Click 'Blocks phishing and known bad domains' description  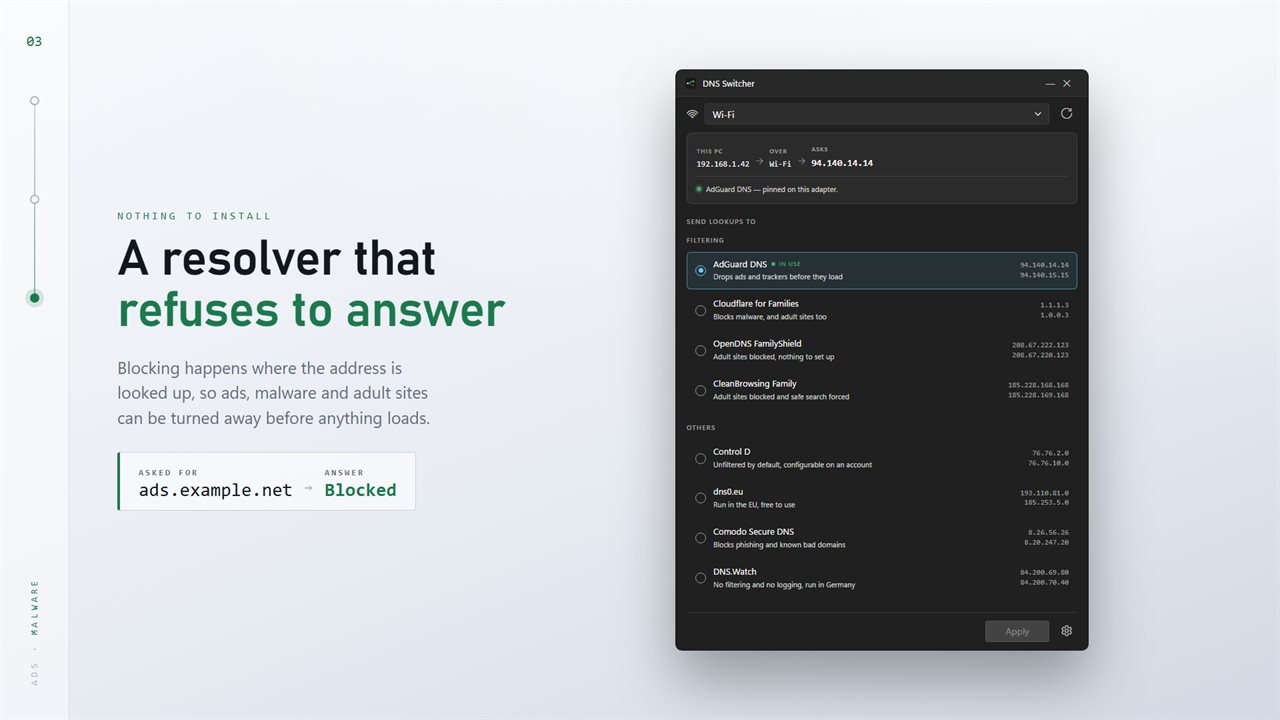779,545
